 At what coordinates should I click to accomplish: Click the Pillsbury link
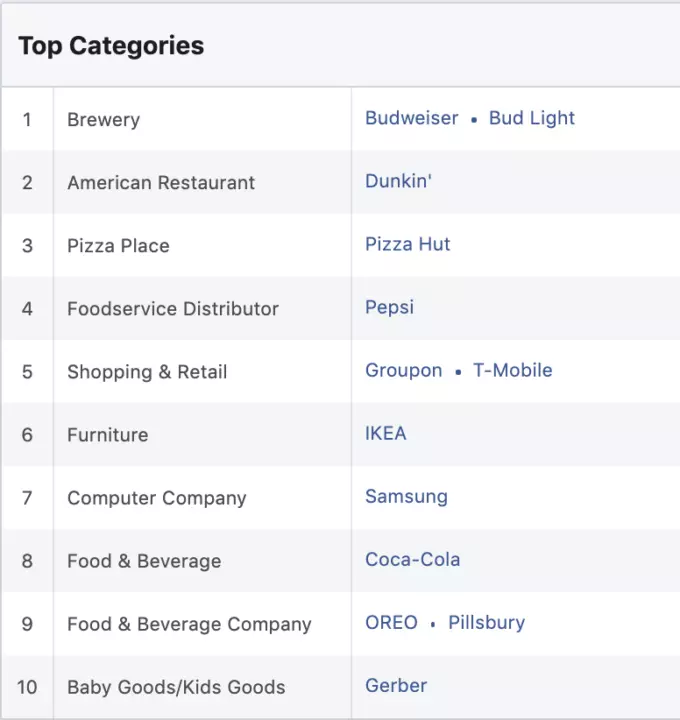coord(486,622)
